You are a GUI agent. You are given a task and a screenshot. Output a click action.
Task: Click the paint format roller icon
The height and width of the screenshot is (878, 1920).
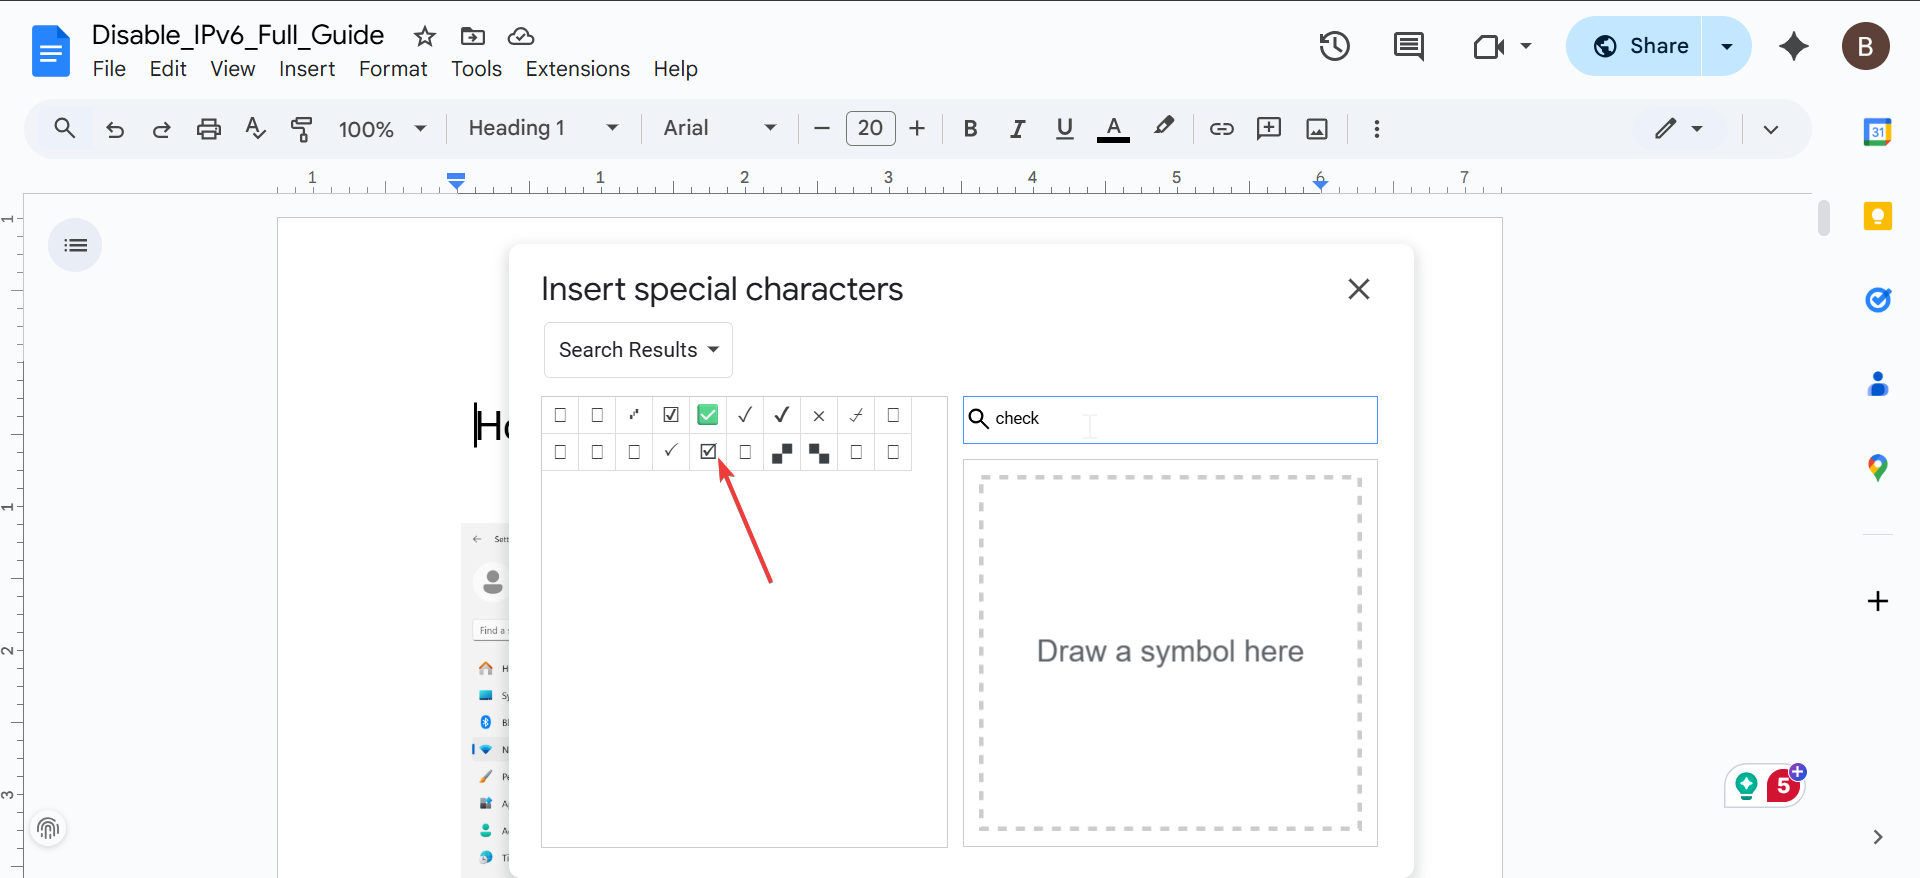(301, 129)
